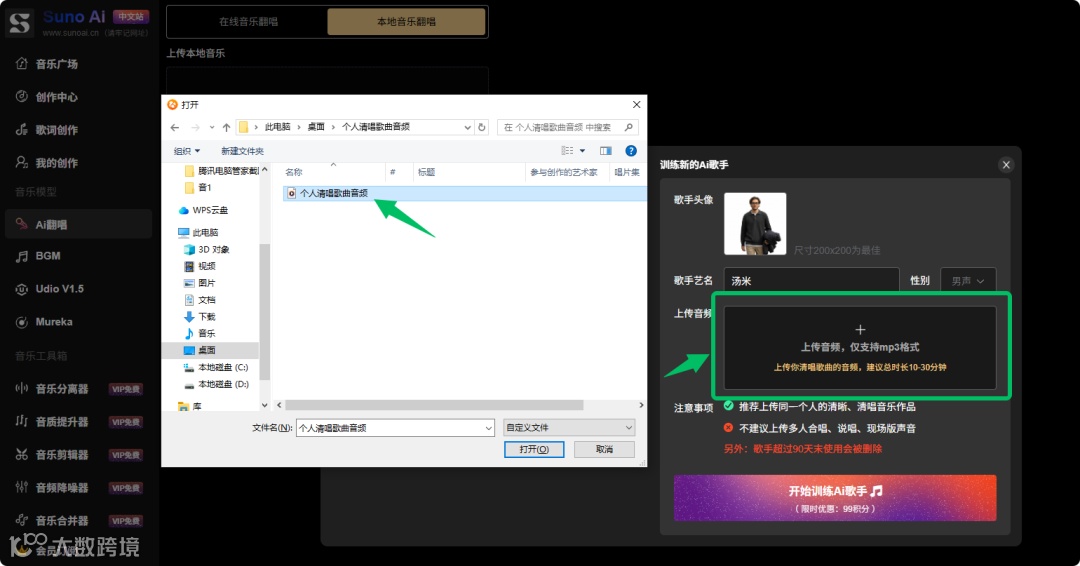
Task: Click the 中文站 badge
Action: [x=131, y=17]
